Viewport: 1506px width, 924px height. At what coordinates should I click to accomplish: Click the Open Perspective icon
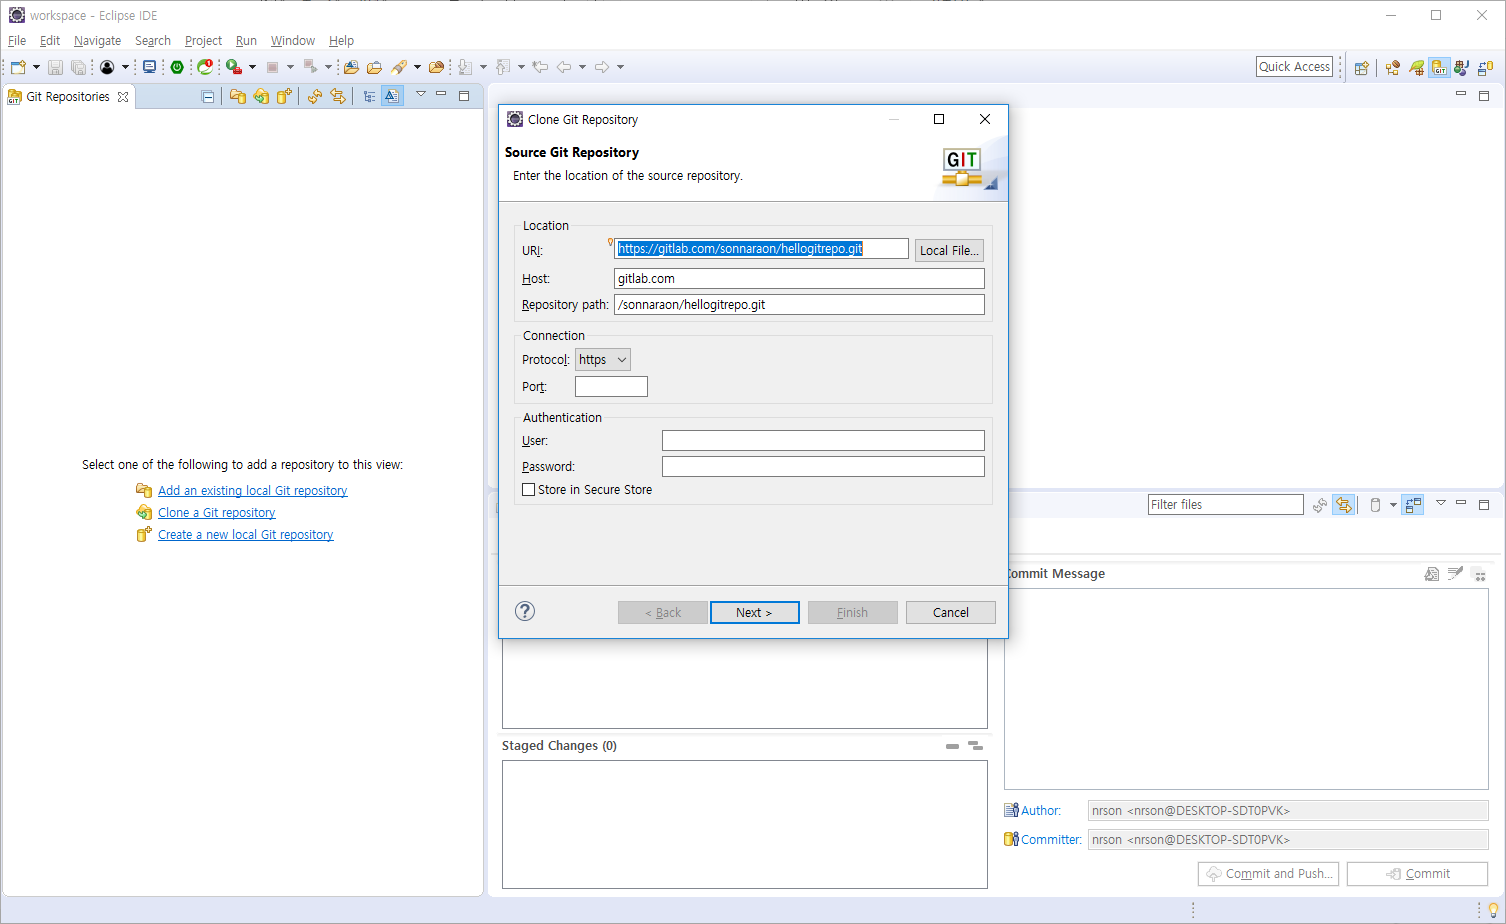(1361, 68)
